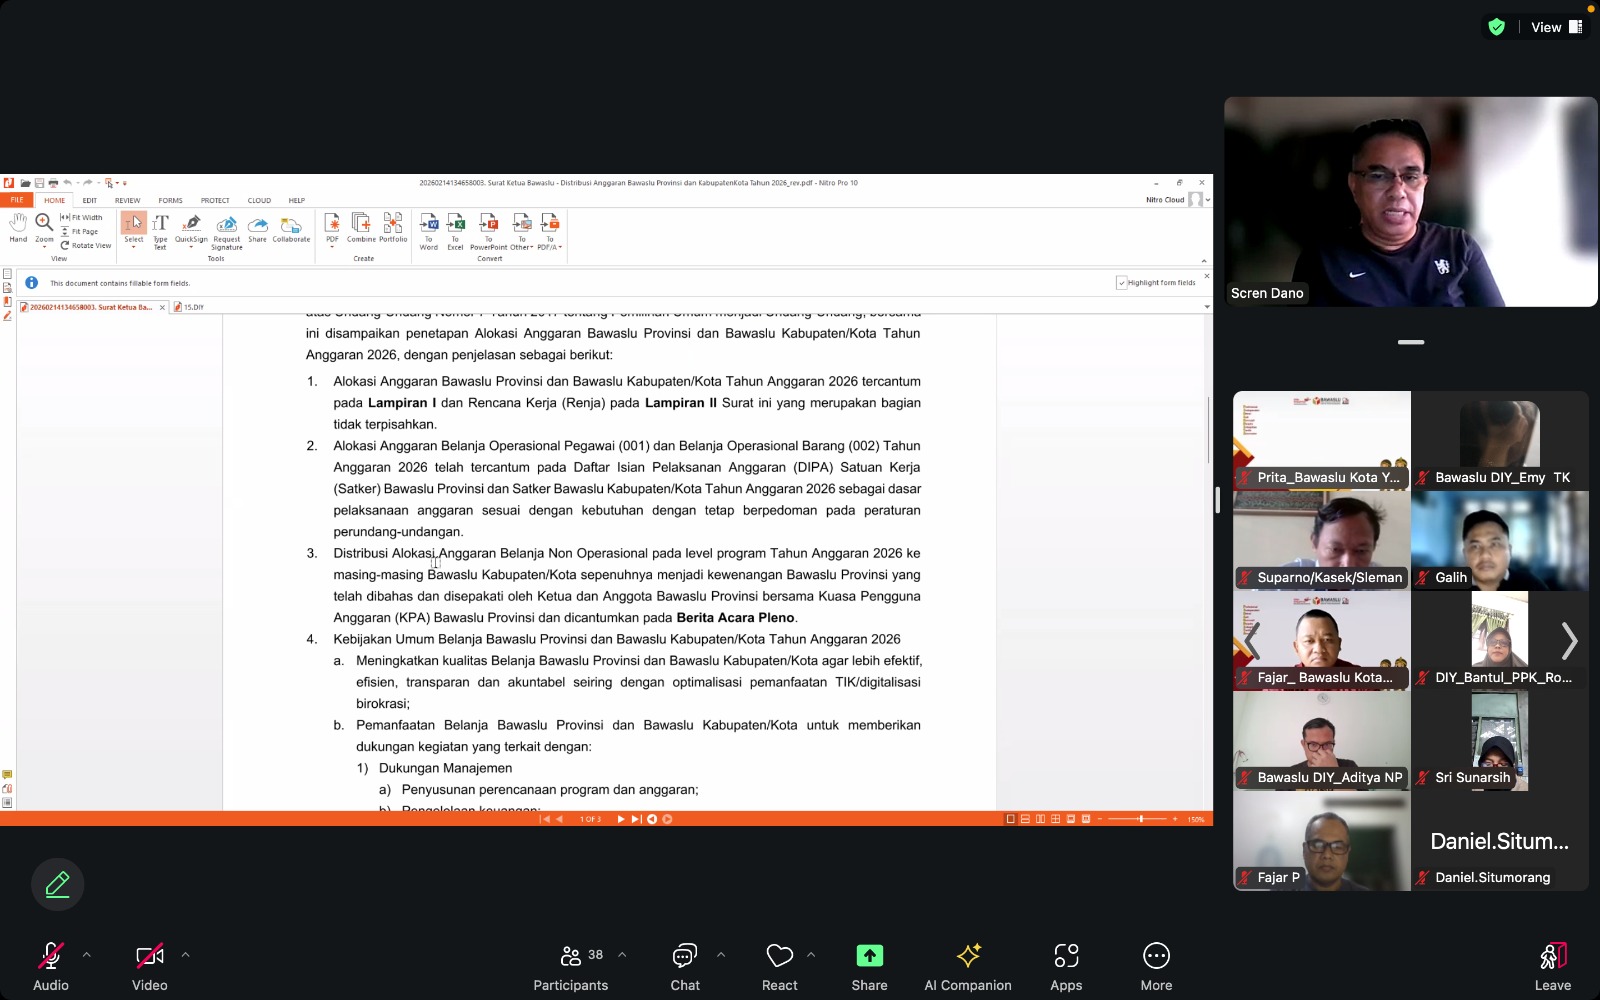Screen dimensions: 1600x1000
Task: Open video options caret next to Video
Action: [x=185, y=955]
